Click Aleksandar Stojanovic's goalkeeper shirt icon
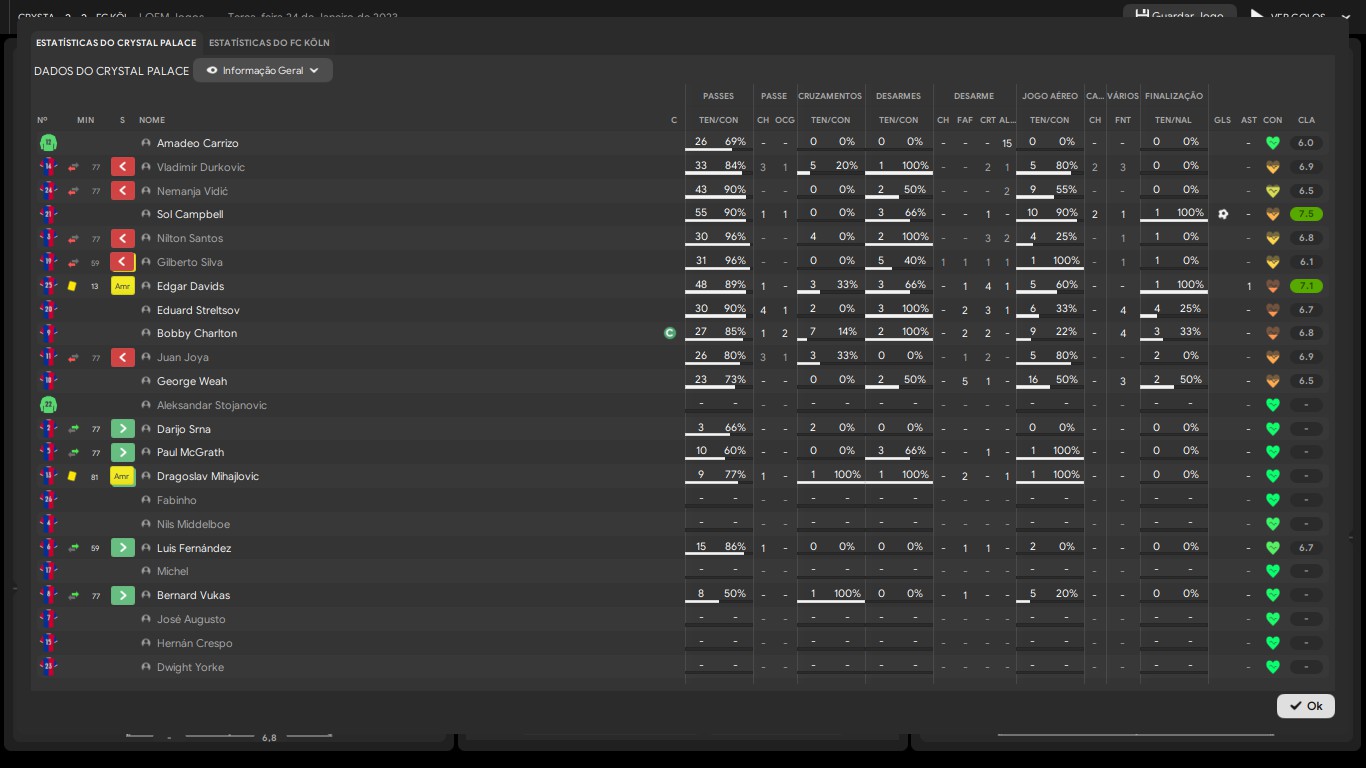 pyautogui.click(x=48, y=405)
